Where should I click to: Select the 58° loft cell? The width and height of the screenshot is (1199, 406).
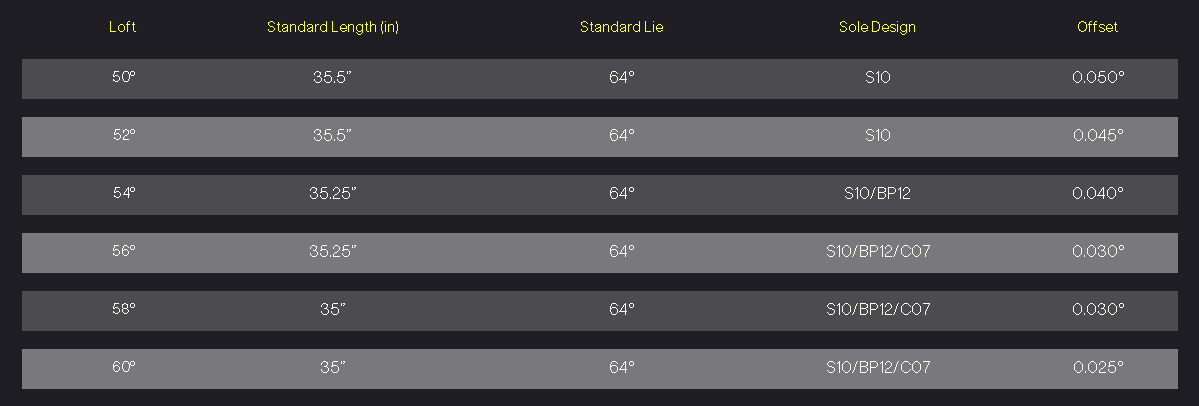tap(123, 309)
